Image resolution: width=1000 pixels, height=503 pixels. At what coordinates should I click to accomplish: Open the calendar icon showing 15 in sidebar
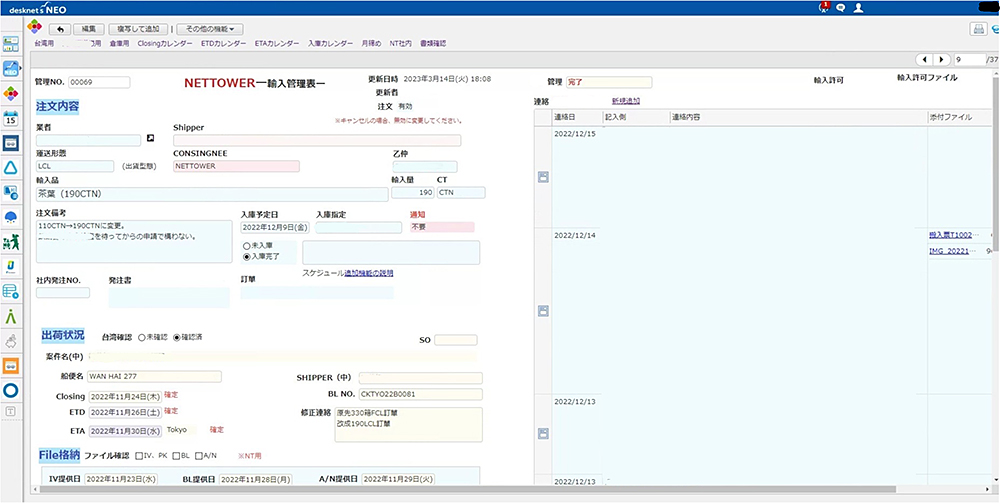click(x=12, y=118)
